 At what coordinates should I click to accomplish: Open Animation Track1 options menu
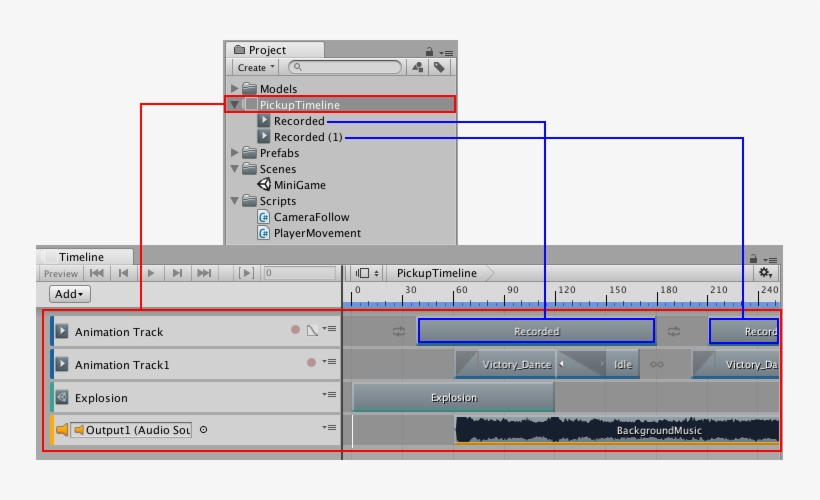coord(329,362)
